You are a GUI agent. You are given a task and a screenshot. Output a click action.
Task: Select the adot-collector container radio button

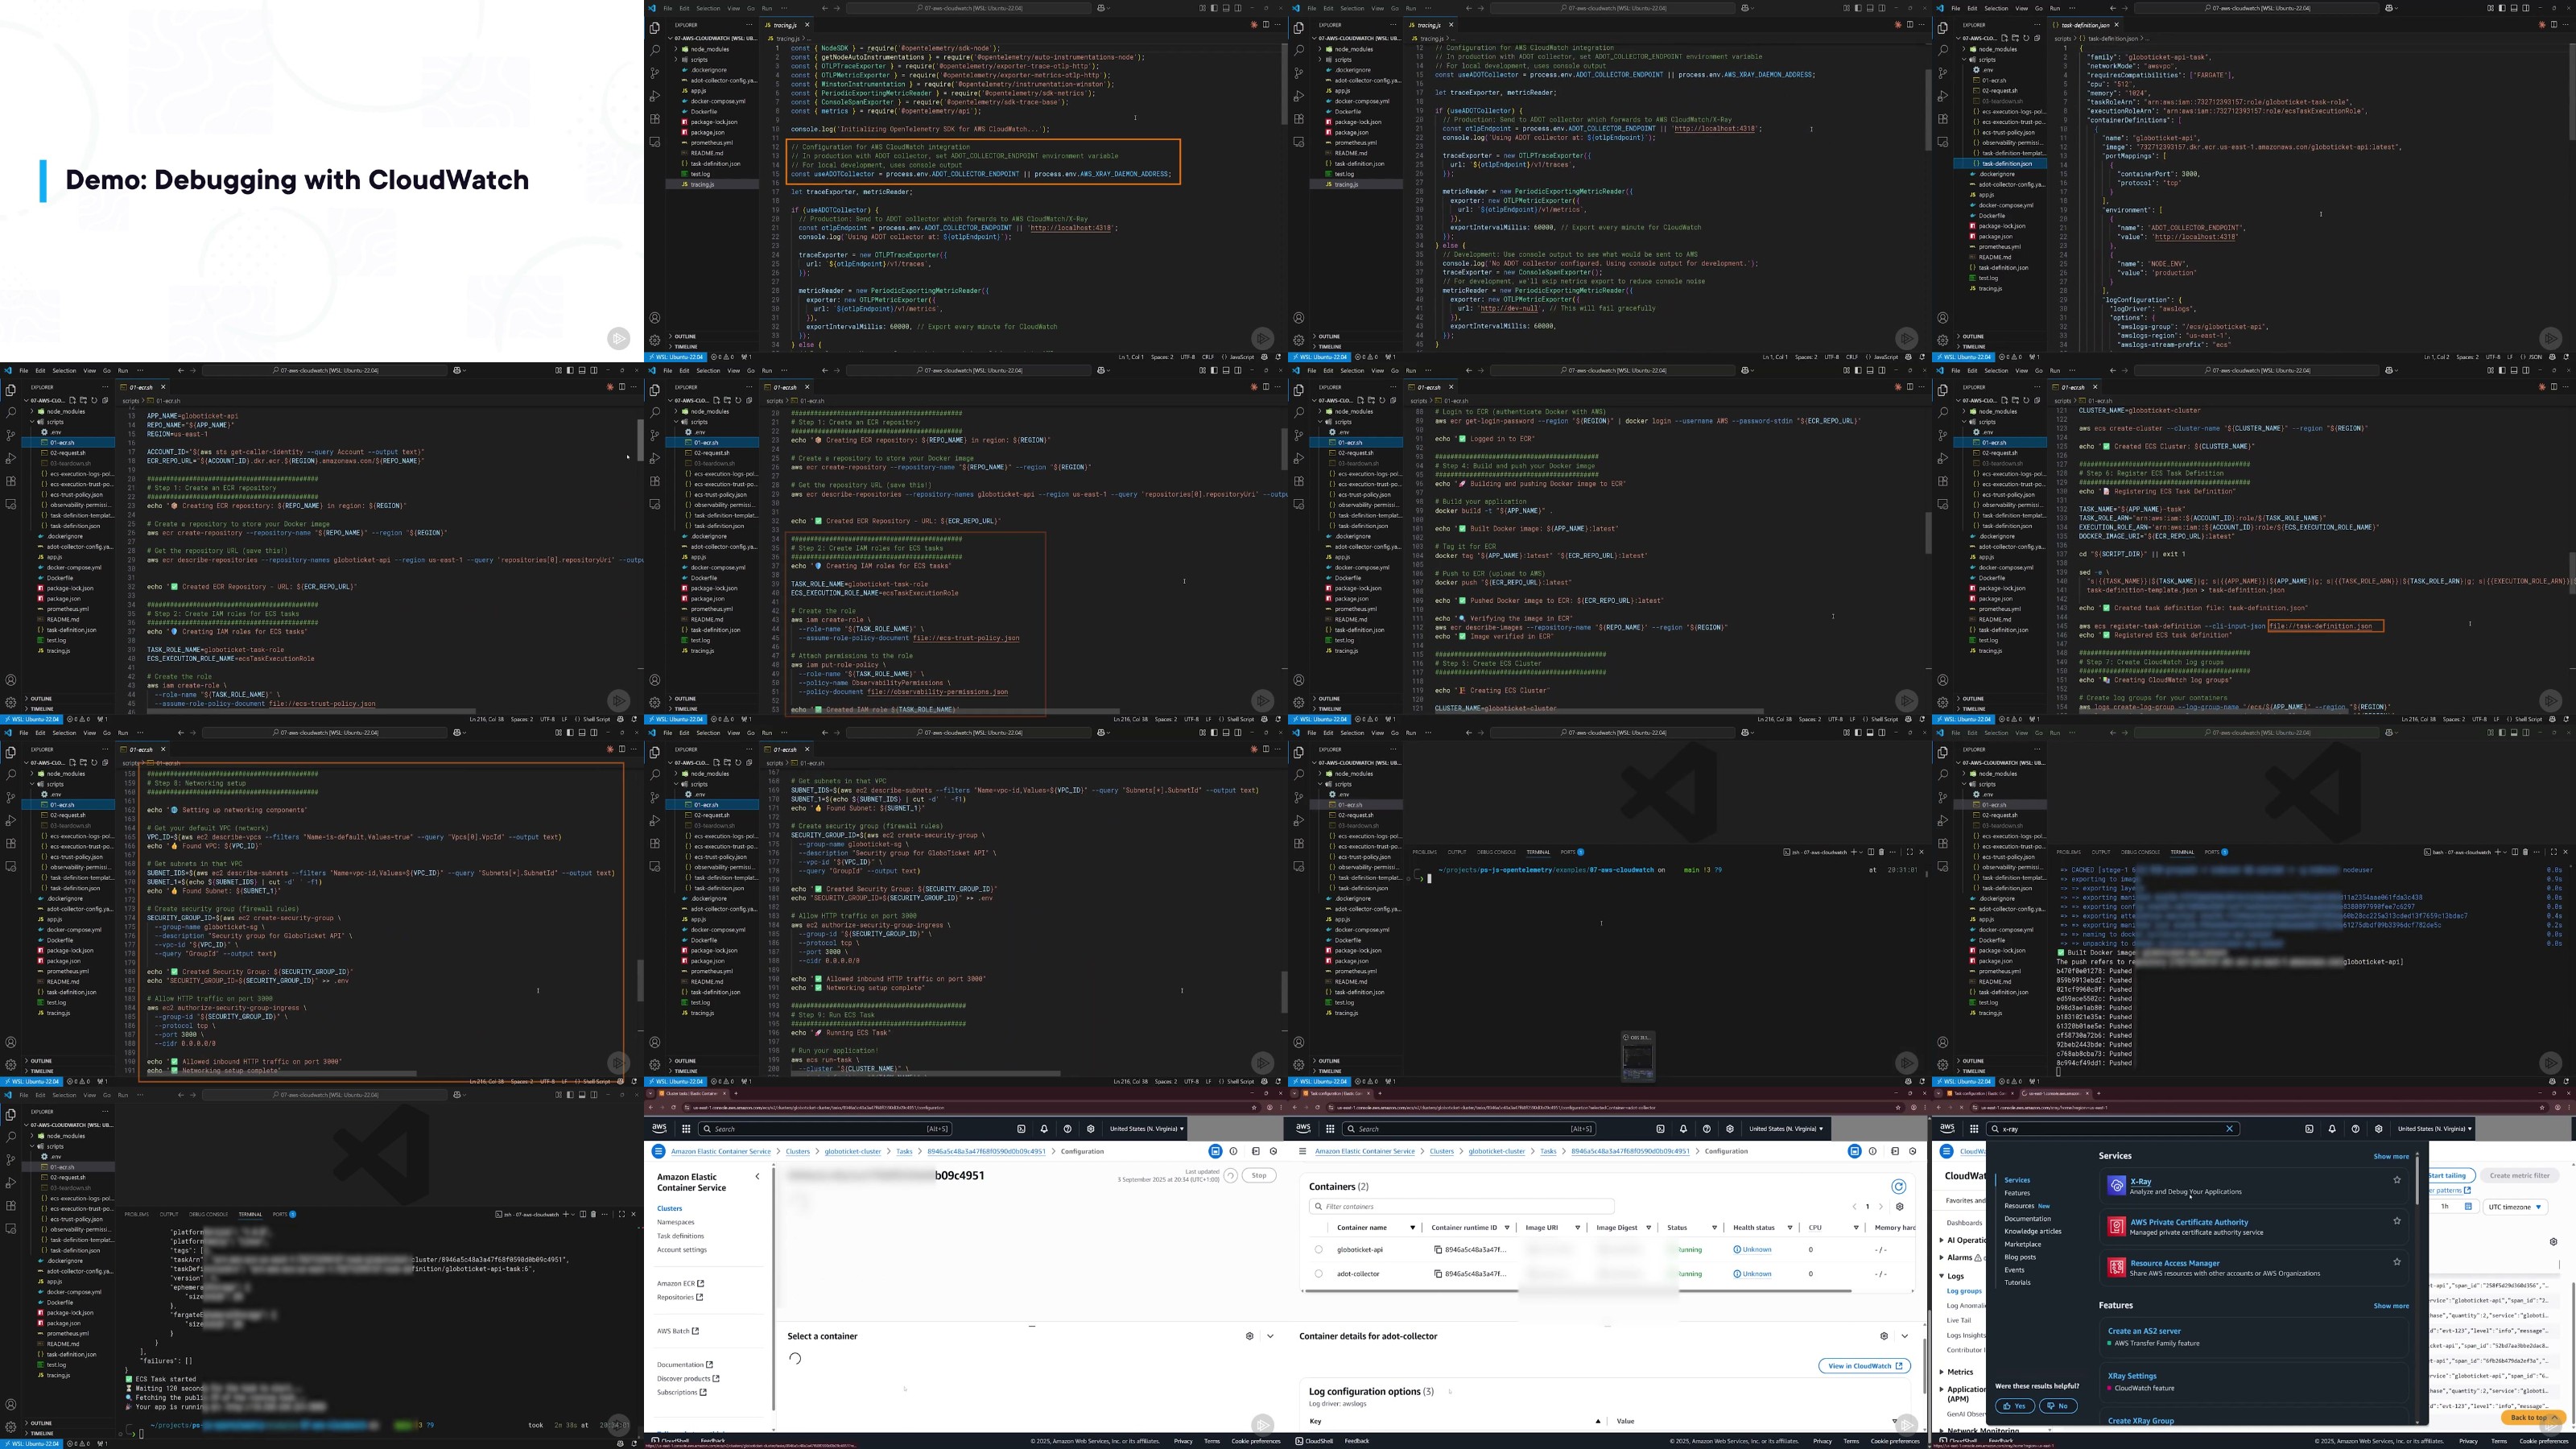(1318, 1274)
